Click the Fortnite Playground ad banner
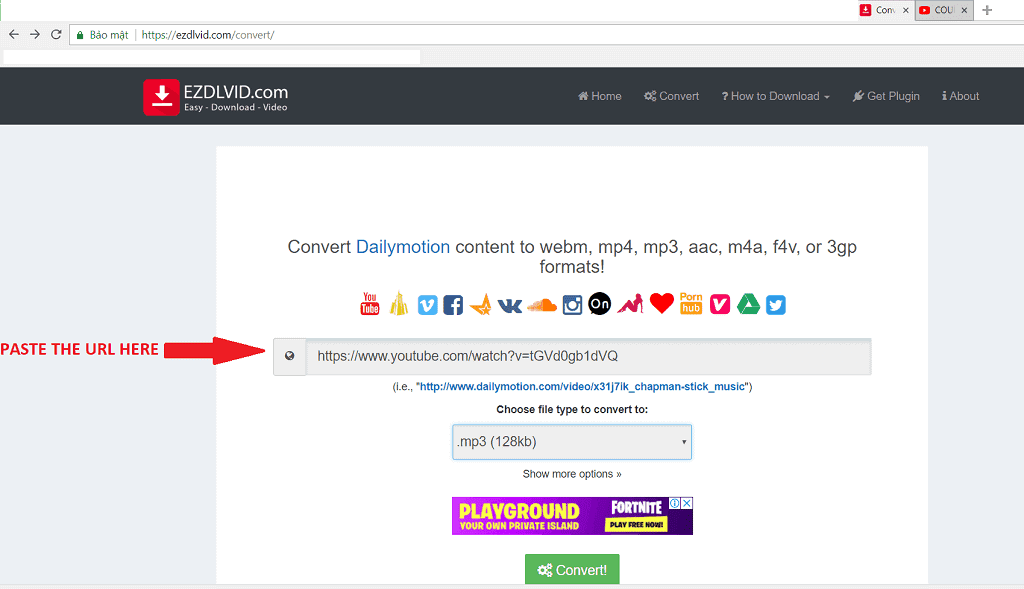 (572, 516)
